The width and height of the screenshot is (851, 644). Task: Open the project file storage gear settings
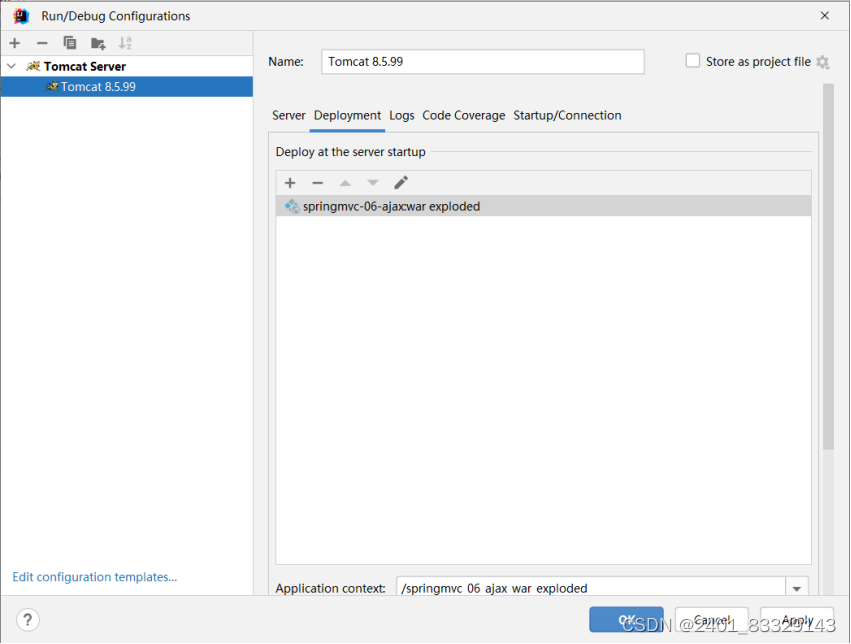click(823, 62)
